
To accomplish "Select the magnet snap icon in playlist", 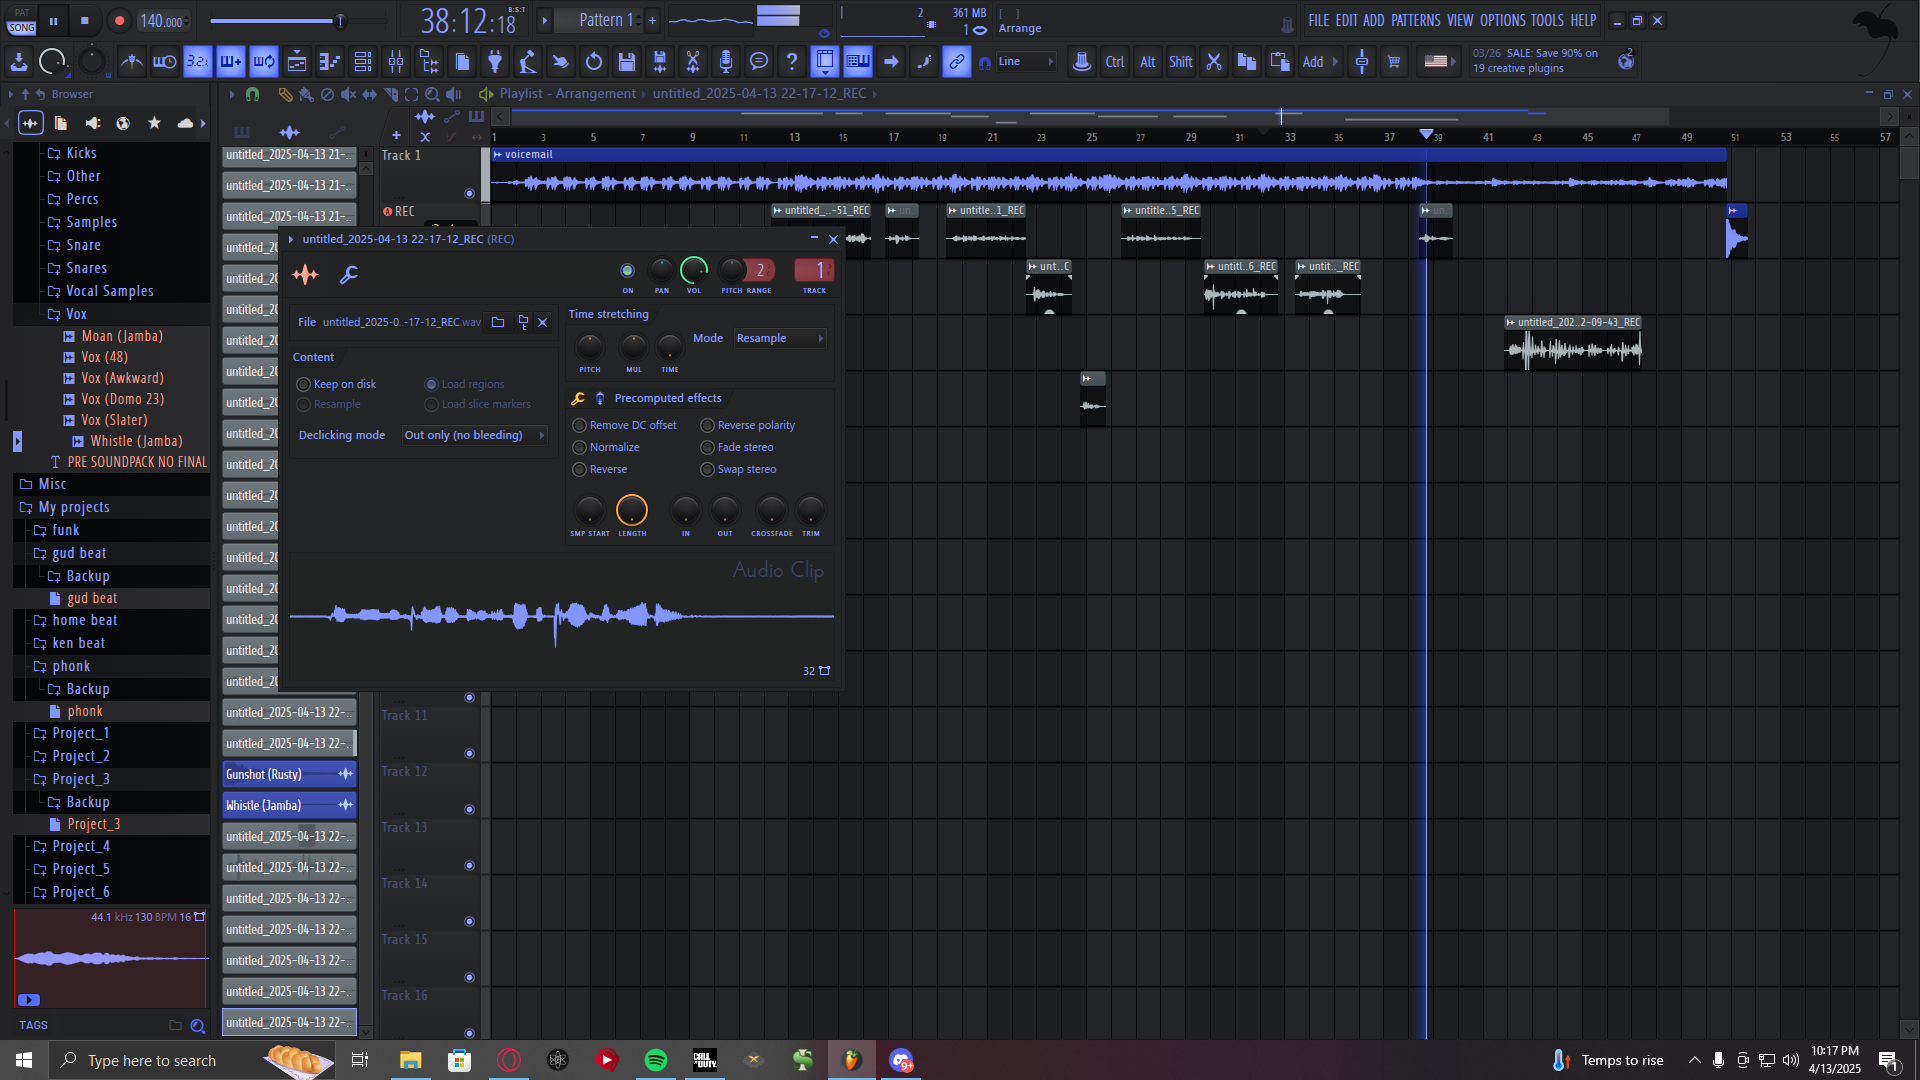I will click(253, 94).
